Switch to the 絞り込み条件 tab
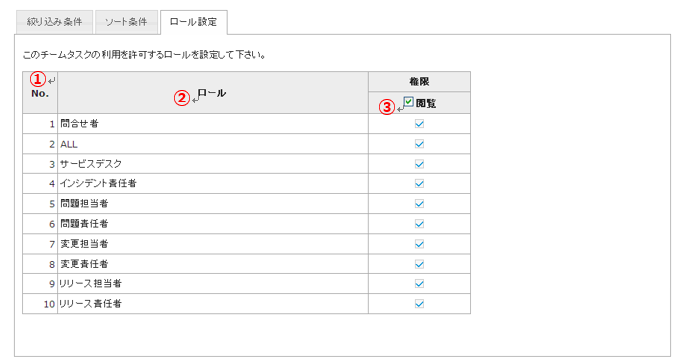673x363 pixels. point(55,22)
